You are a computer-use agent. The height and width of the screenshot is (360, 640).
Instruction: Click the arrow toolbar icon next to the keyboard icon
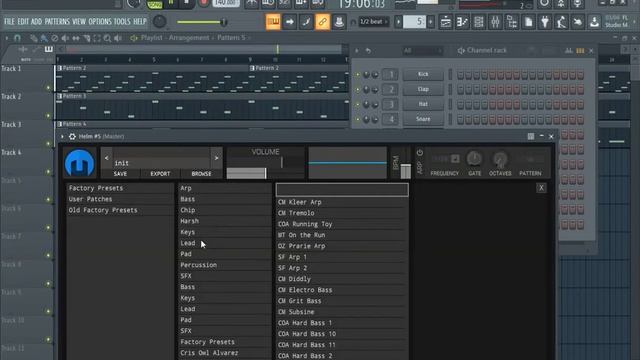tap(289, 22)
